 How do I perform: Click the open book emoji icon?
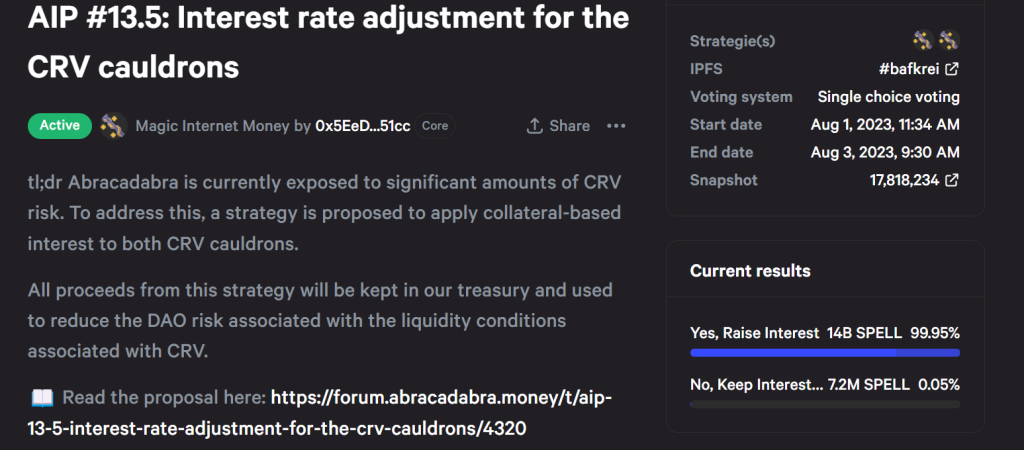click(x=42, y=398)
